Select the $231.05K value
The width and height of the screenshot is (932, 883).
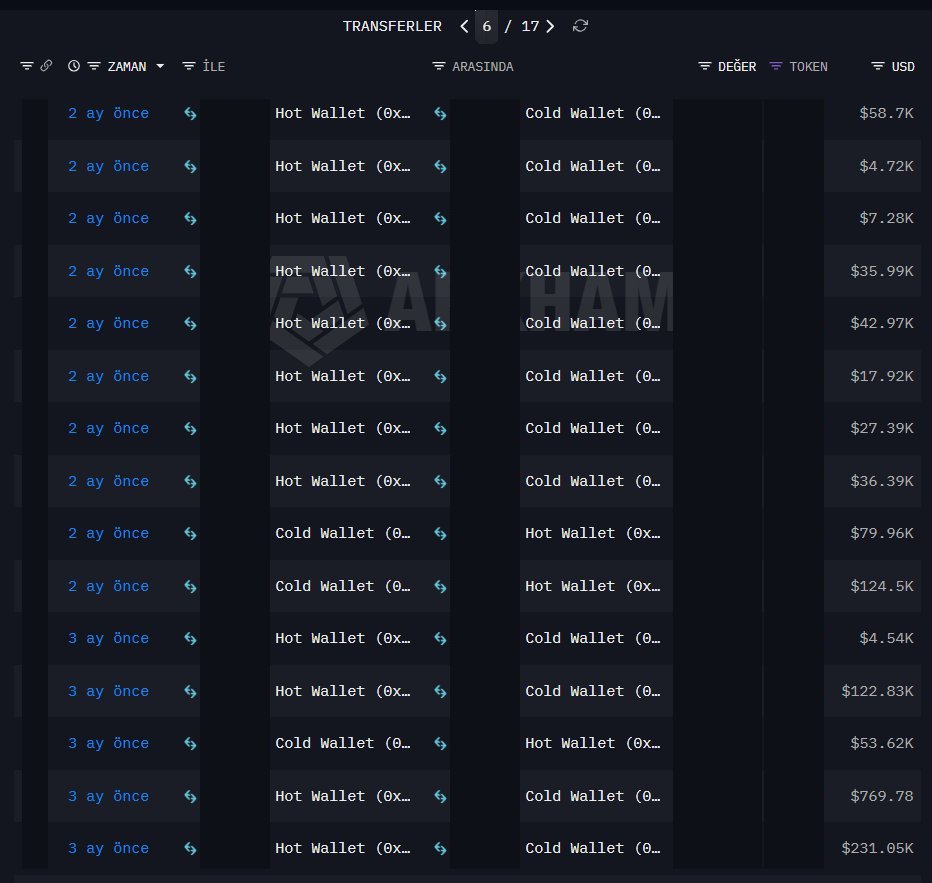point(877,848)
